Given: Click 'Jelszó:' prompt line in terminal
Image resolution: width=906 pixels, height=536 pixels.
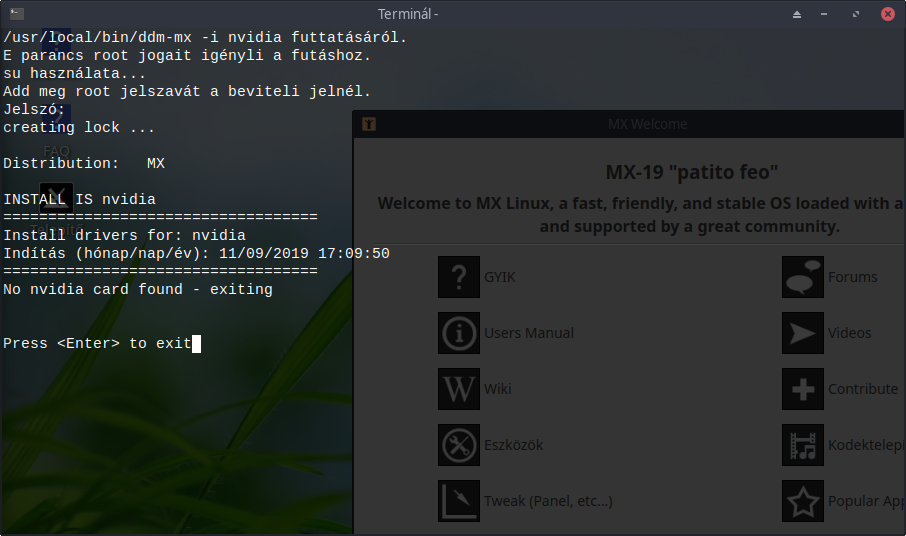Looking at the screenshot, I should tap(34, 109).
